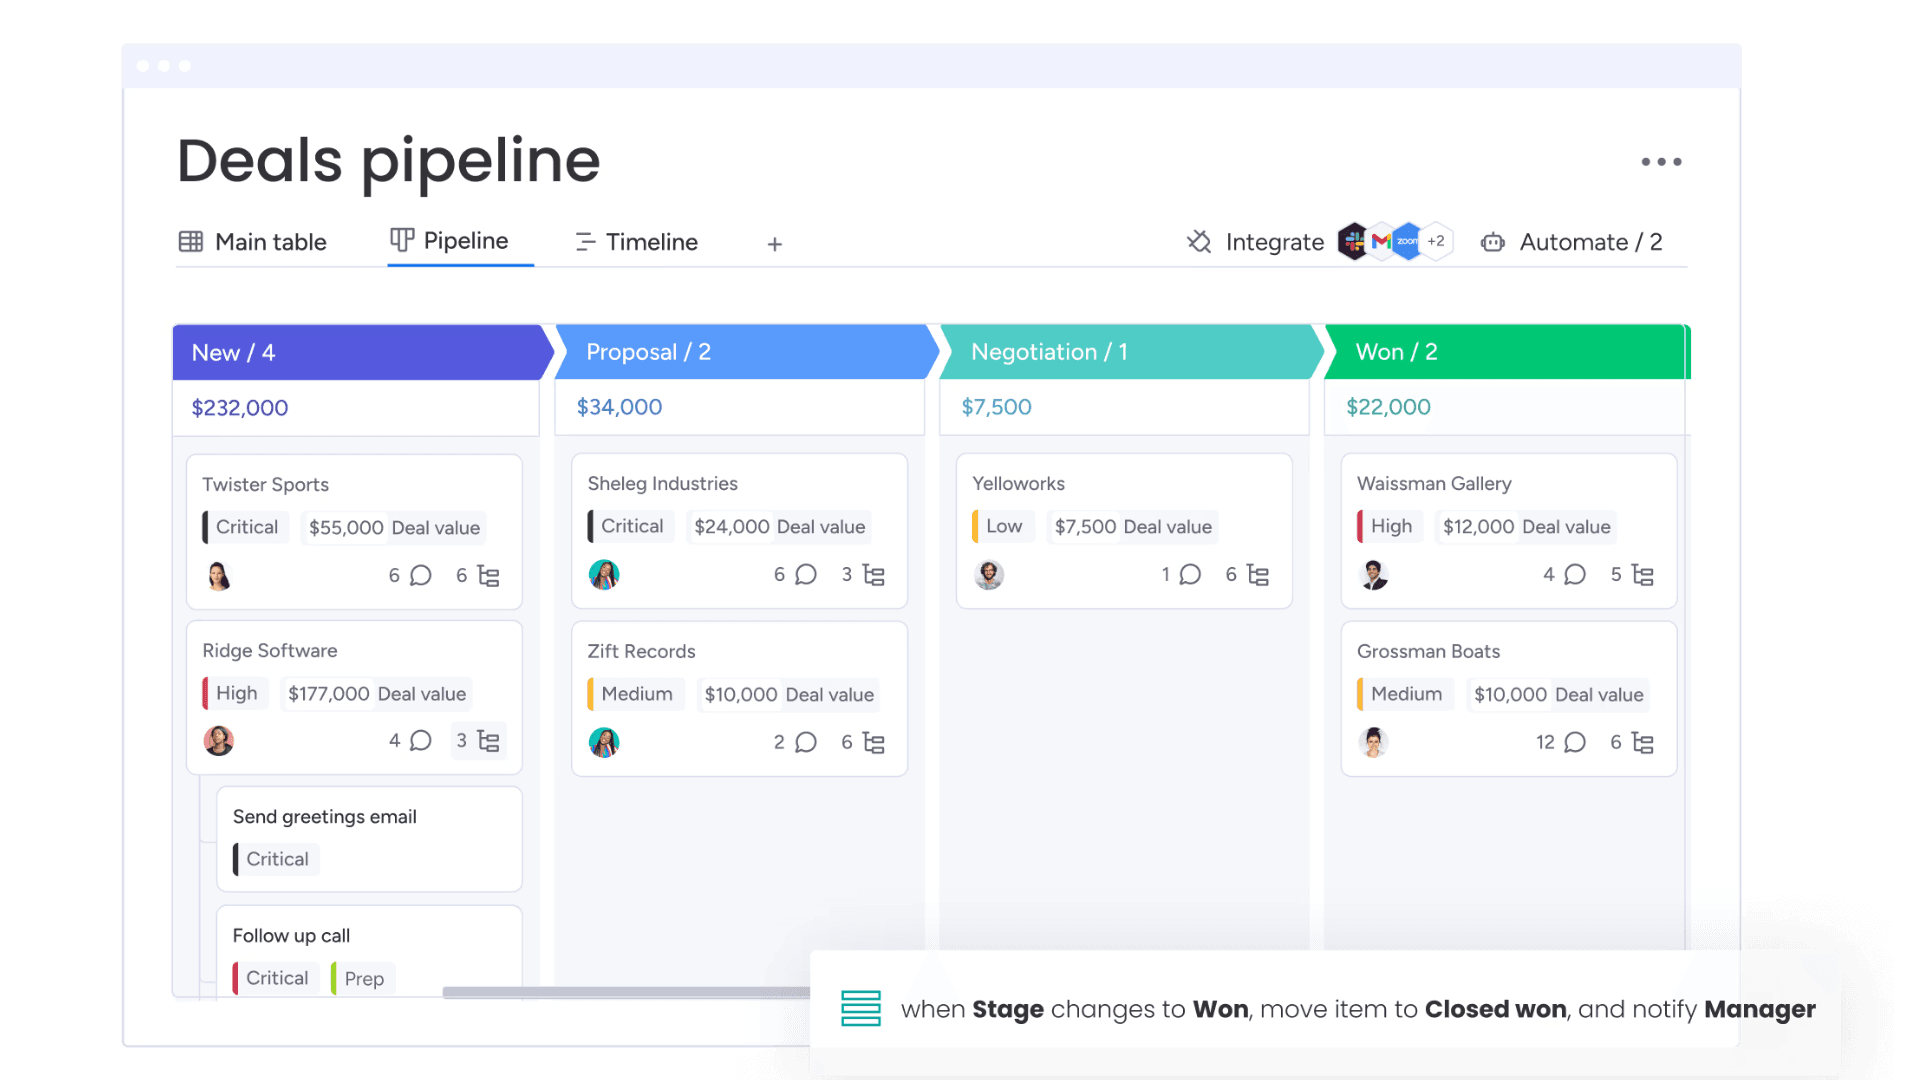Click the automation recipe icon in banner
Image resolution: width=1920 pixels, height=1080 pixels.
858,1008
